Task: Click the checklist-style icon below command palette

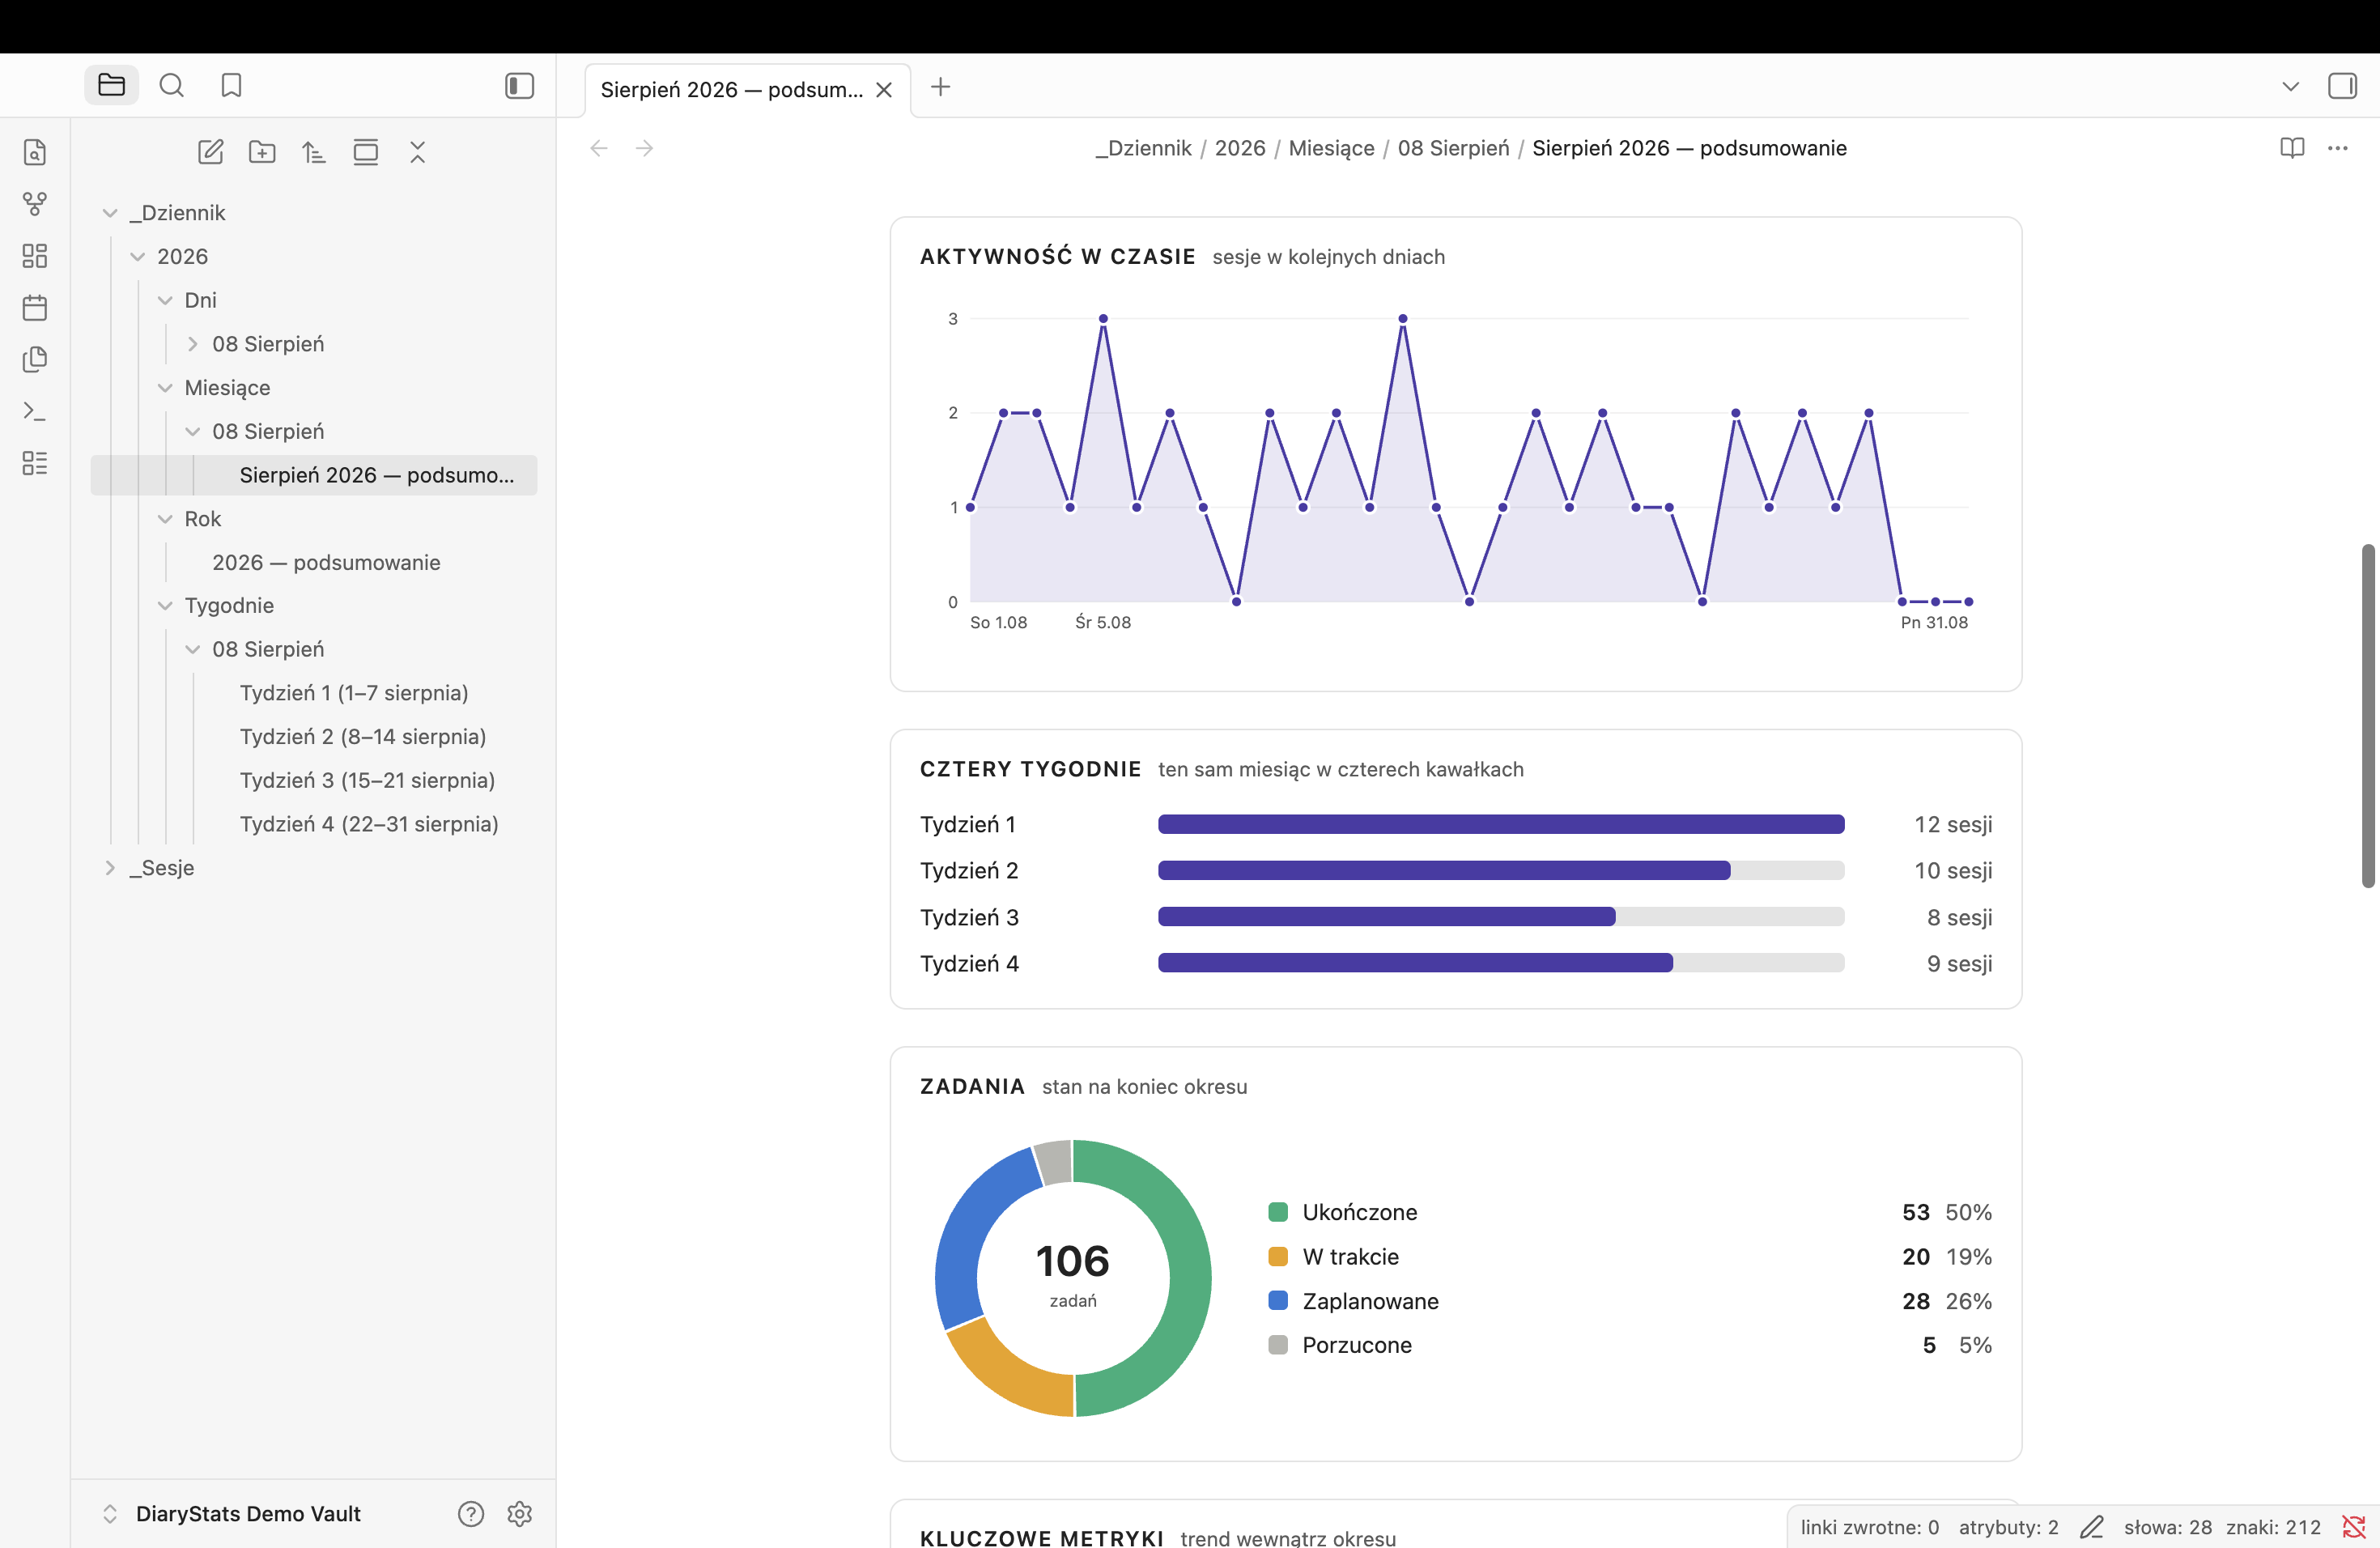Action: click(x=35, y=463)
